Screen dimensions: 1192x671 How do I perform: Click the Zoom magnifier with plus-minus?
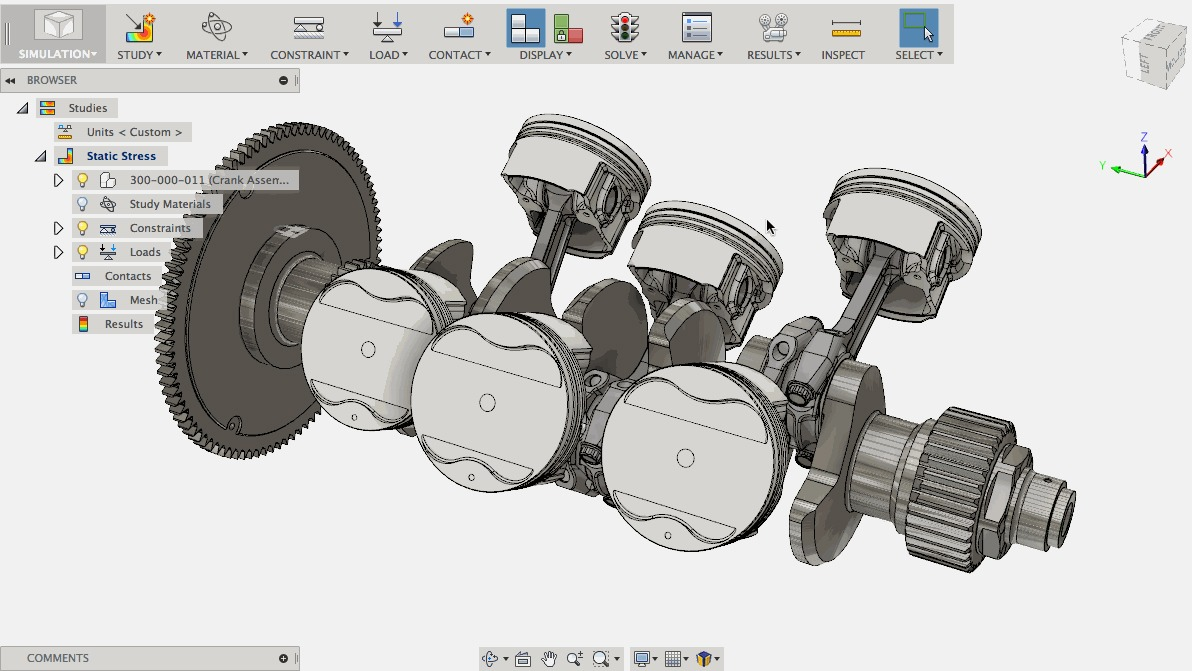(575, 658)
